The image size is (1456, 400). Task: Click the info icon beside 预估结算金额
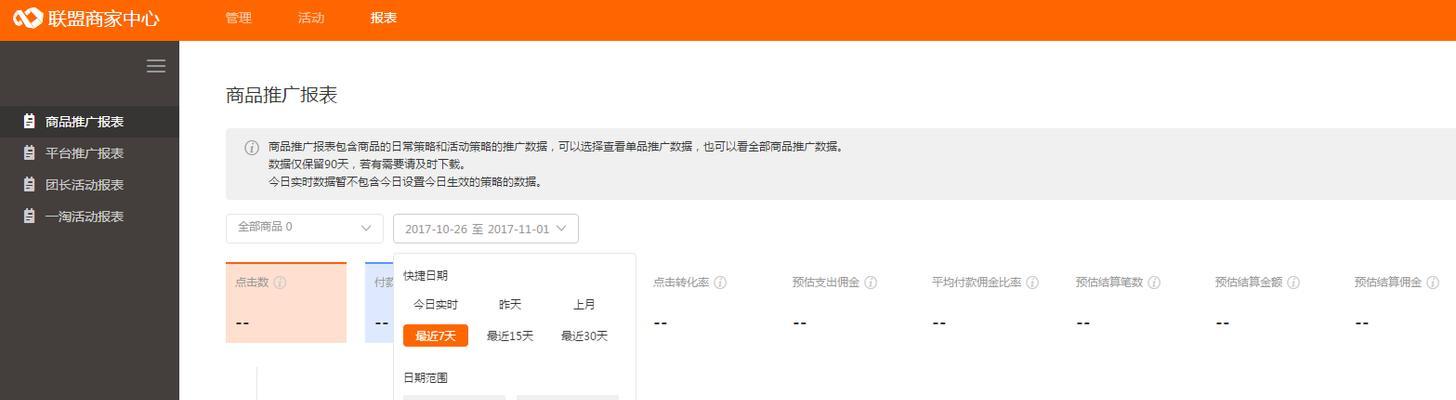click(x=1293, y=283)
